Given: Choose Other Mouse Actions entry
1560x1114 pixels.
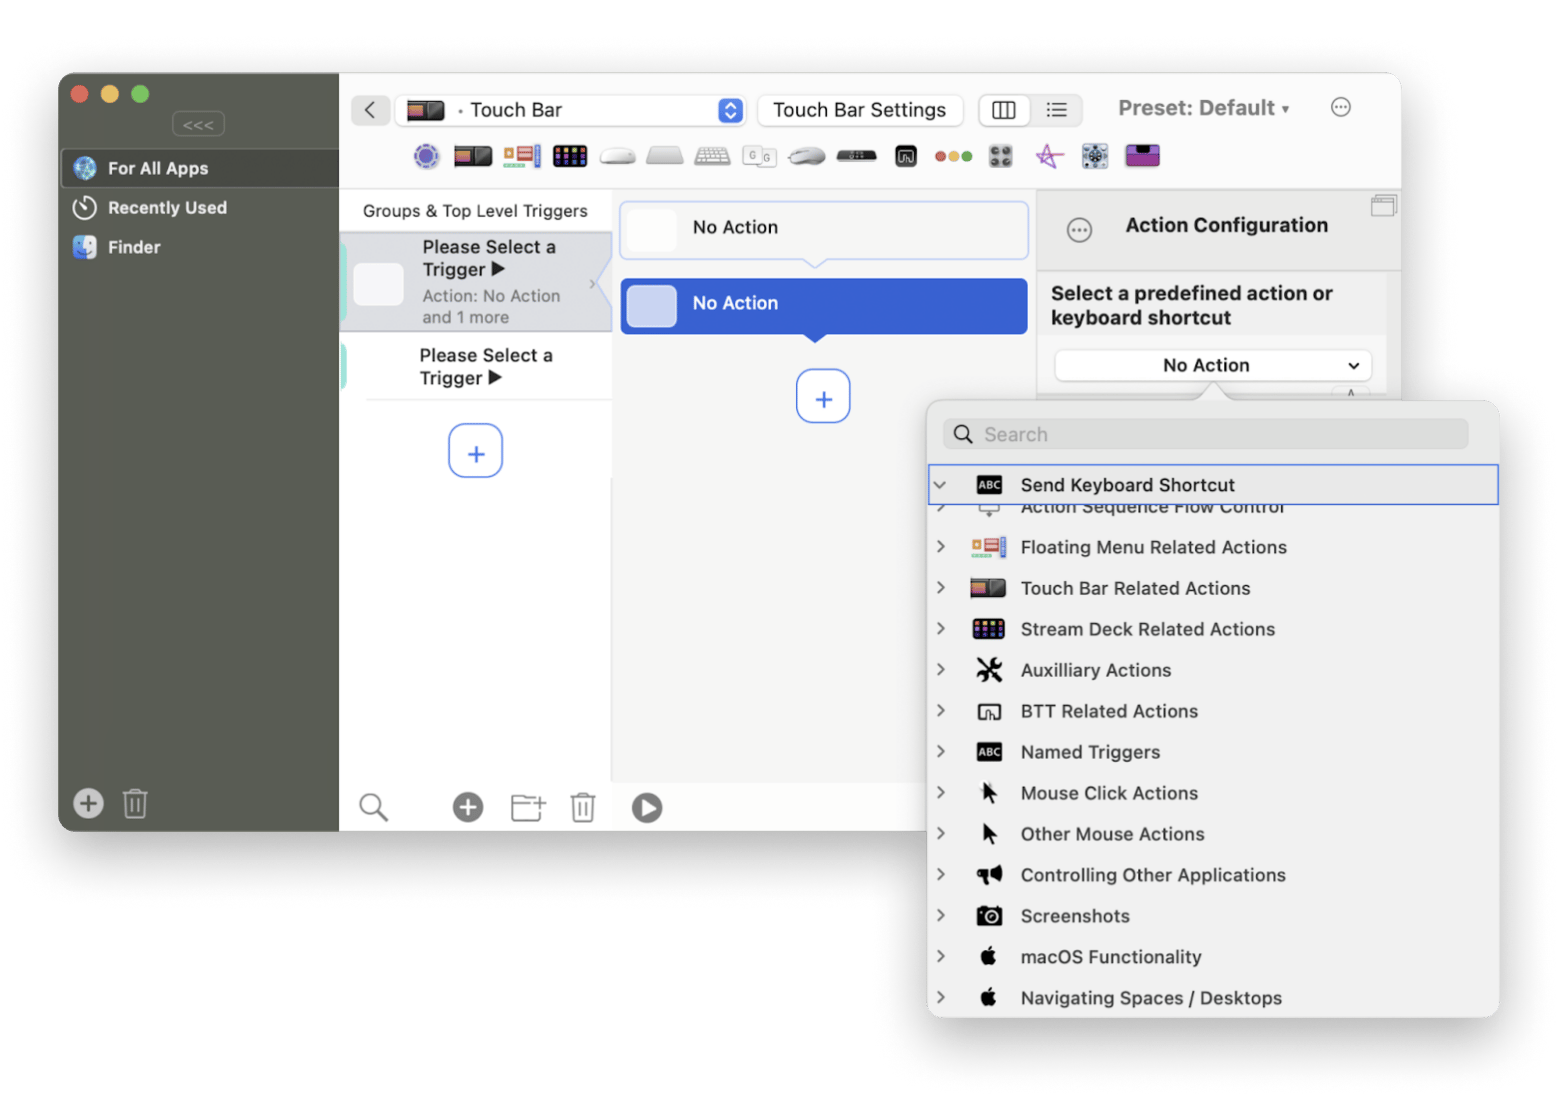Looking at the screenshot, I should tap(1213, 834).
